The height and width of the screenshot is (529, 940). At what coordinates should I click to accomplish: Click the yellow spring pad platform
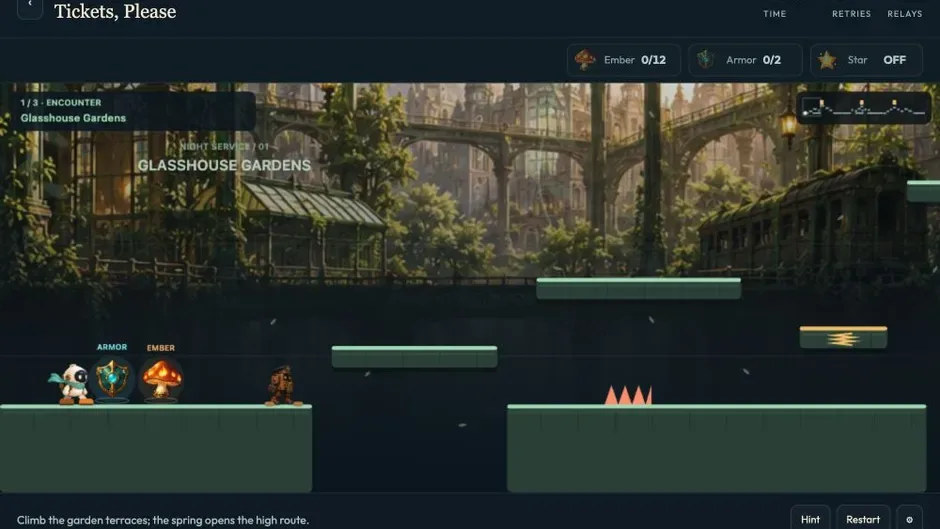pyautogui.click(x=843, y=338)
